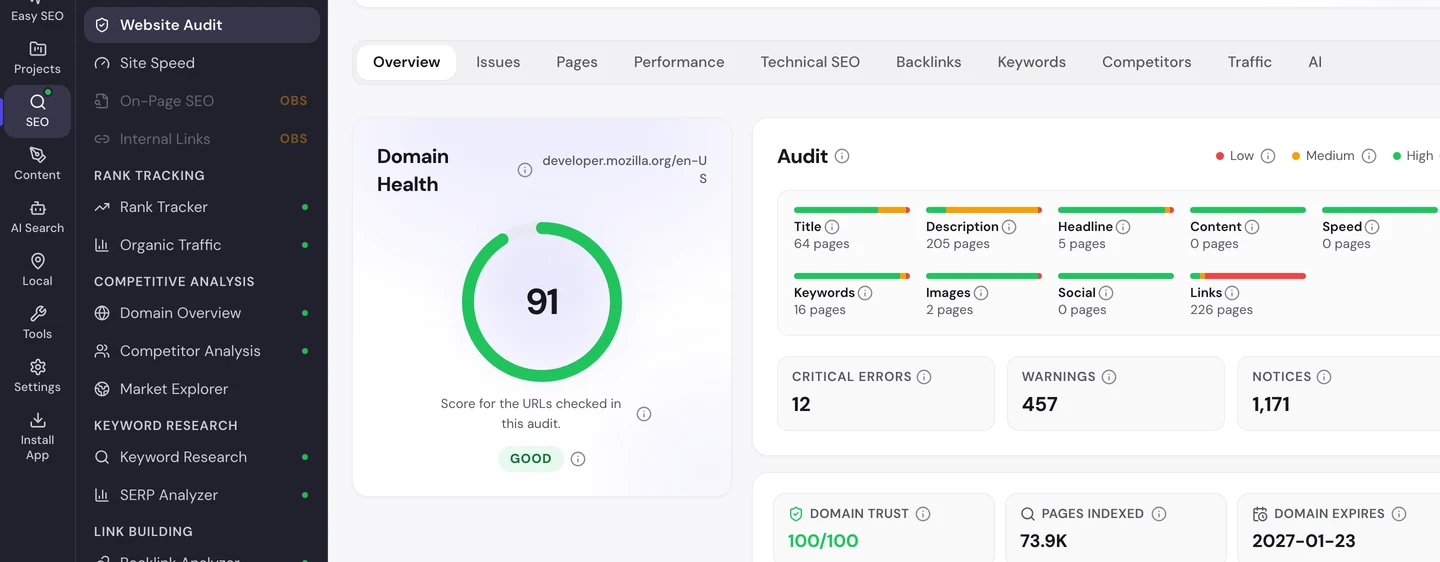
Task: Open the Critical Errors card showing 12
Action: click(x=886, y=393)
